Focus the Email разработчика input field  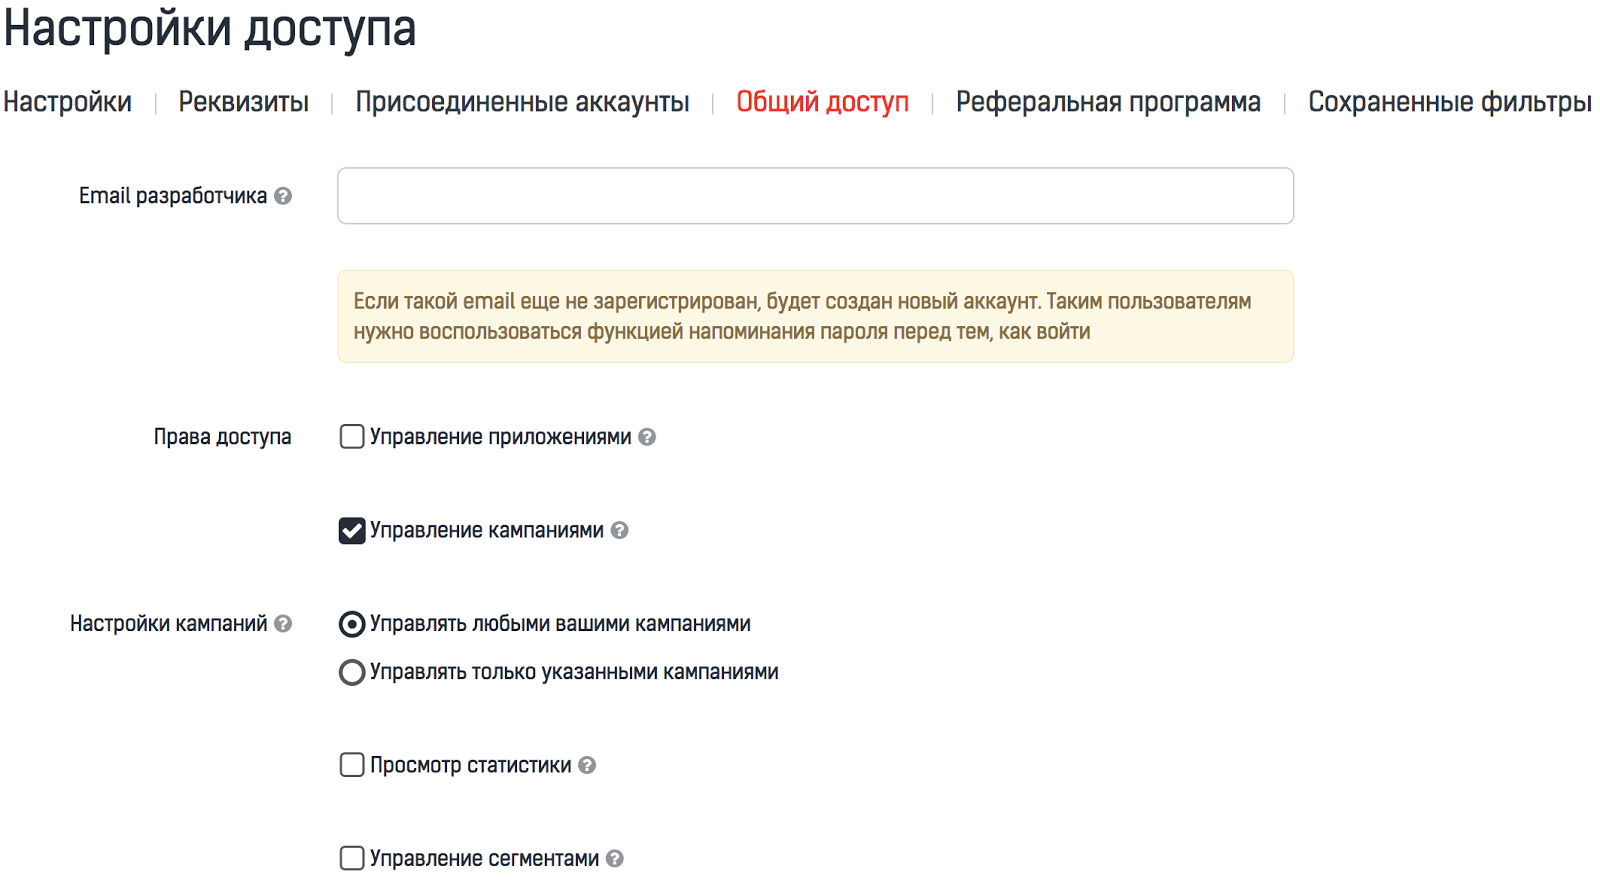tap(815, 196)
